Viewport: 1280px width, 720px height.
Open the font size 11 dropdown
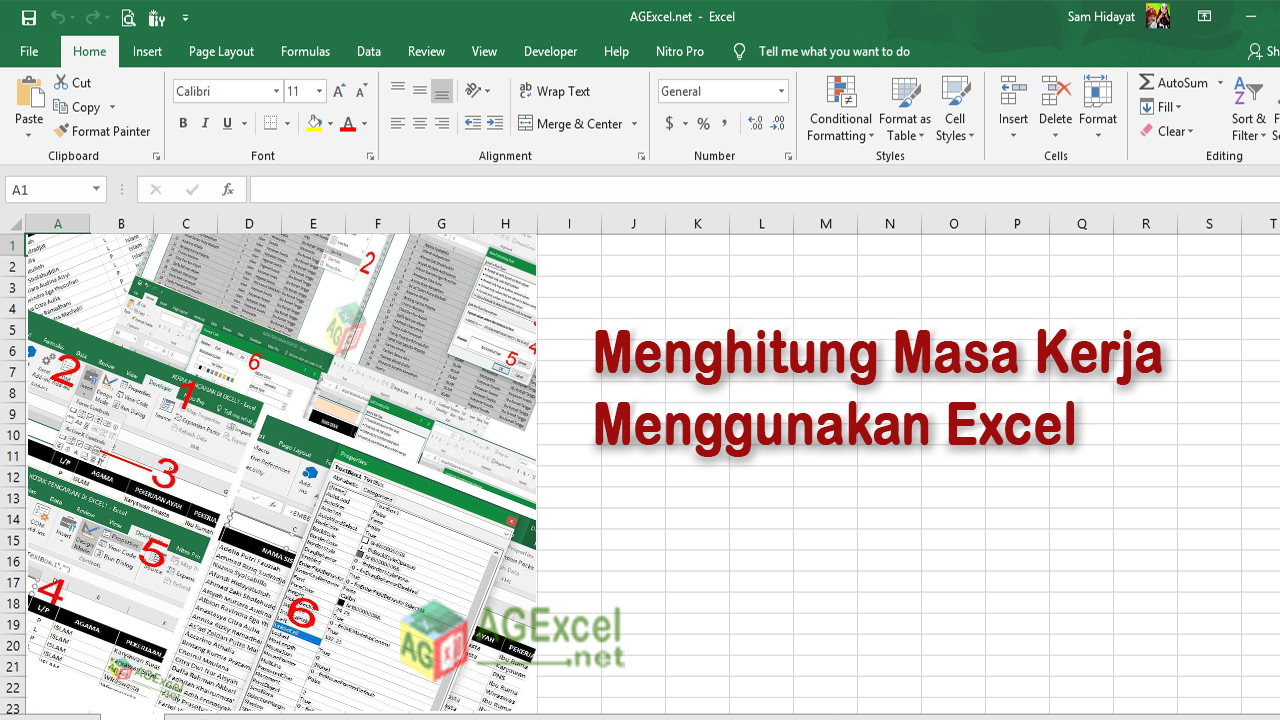pos(319,91)
